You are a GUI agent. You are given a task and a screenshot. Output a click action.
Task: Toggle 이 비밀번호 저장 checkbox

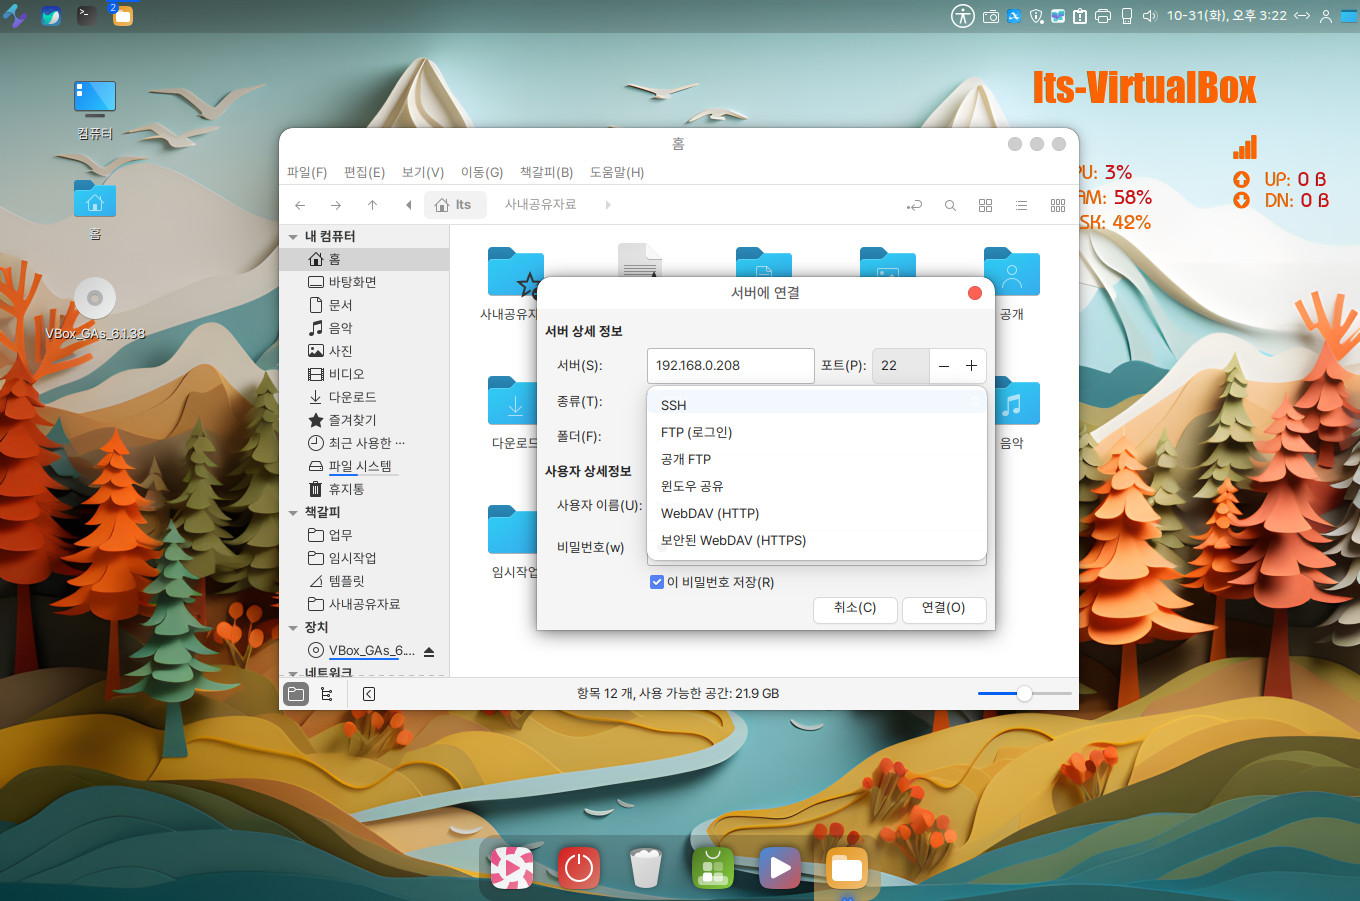click(657, 582)
